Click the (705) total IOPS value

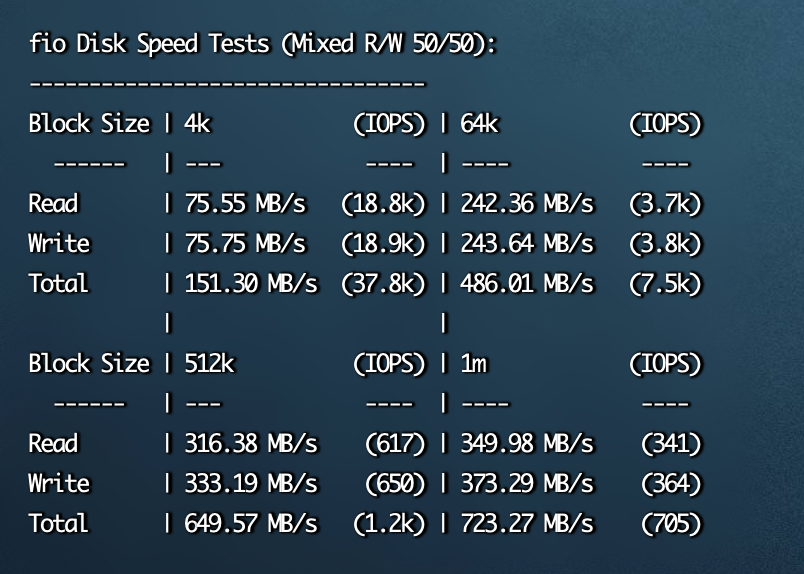point(671,524)
